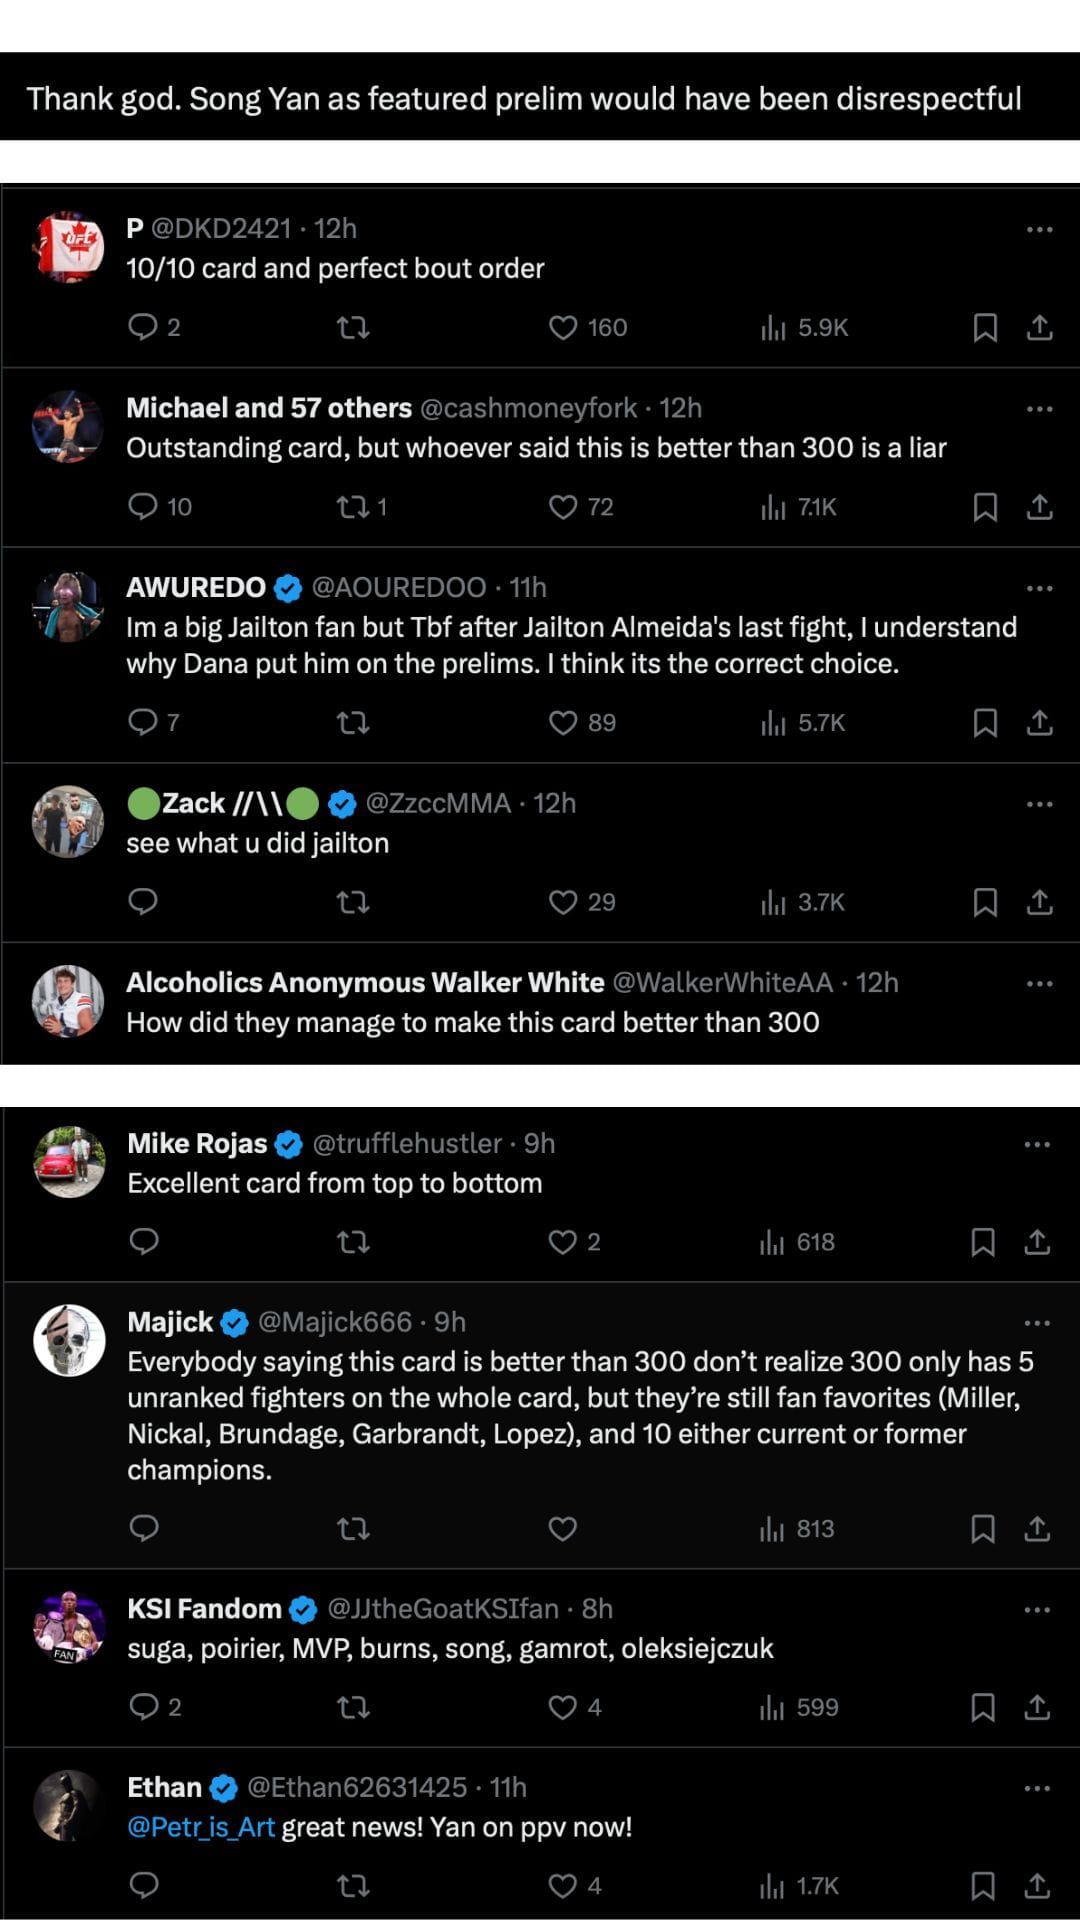
Task: Open Majick's skull profile picture
Action: tap(69, 1340)
